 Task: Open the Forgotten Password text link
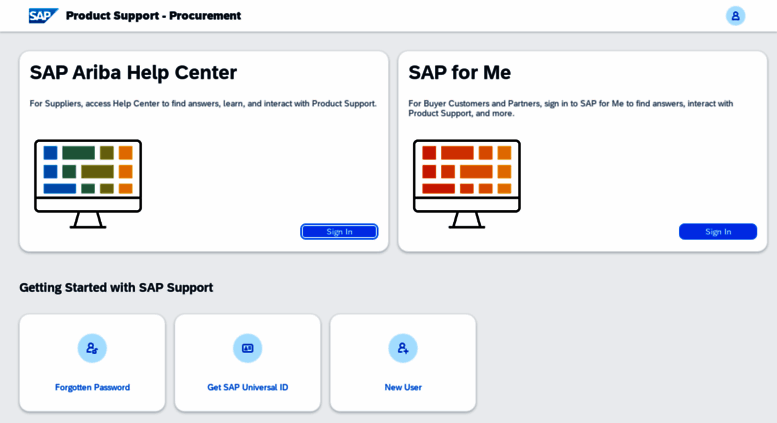(x=92, y=387)
